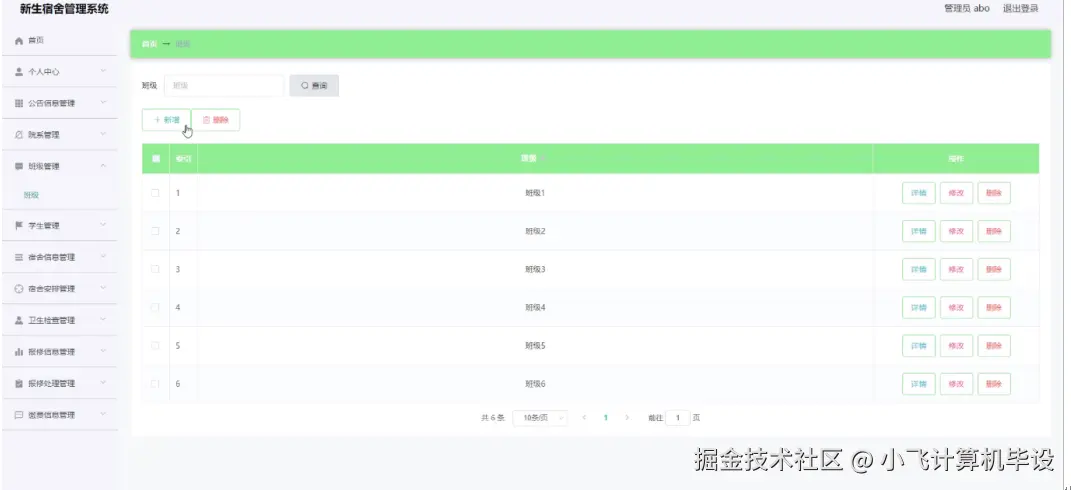Expand the 宿舍信息管理 menu chevron
The image size is (1071, 490).
[103, 256]
